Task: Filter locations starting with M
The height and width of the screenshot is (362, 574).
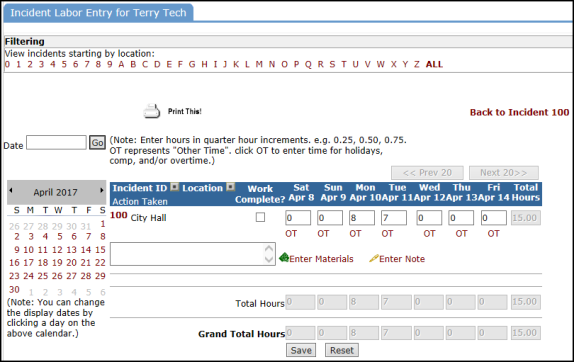Action: [x=259, y=64]
